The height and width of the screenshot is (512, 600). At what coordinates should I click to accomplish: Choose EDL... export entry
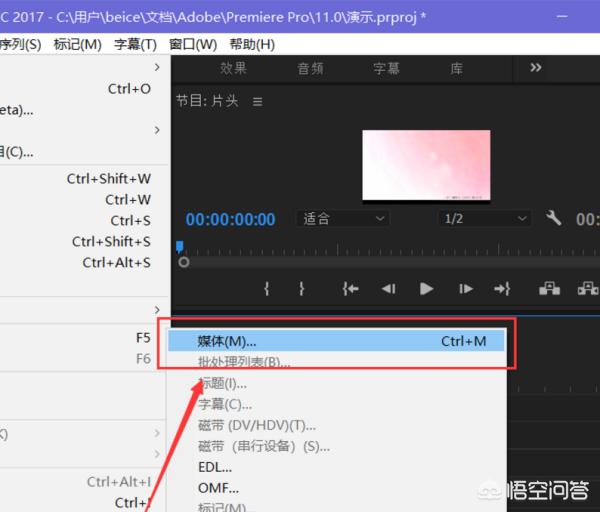pyautogui.click(x=336, y=467)
